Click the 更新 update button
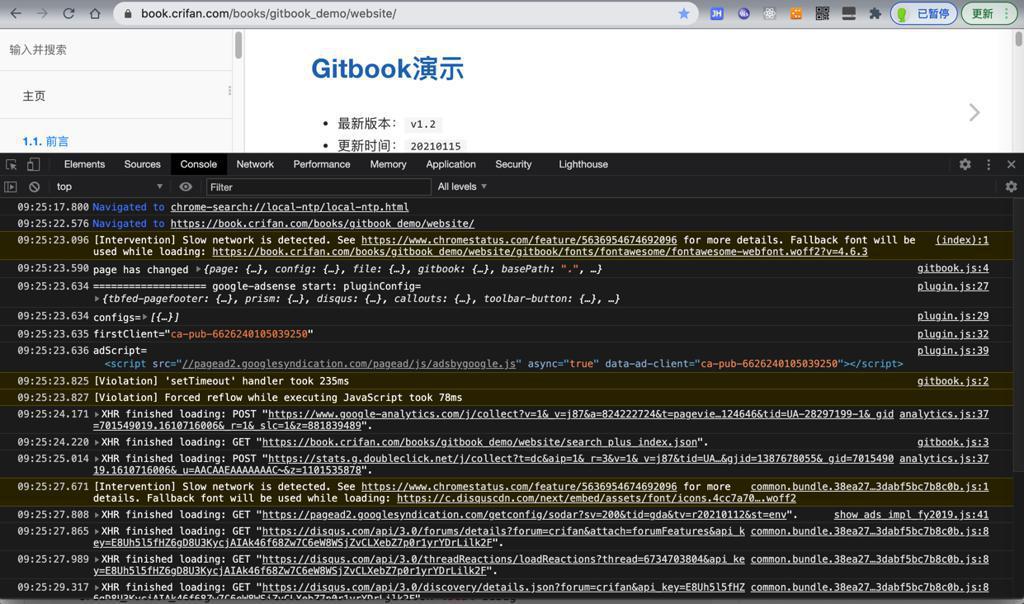This screenshot has height=604, width=1024. pos(989,13)
